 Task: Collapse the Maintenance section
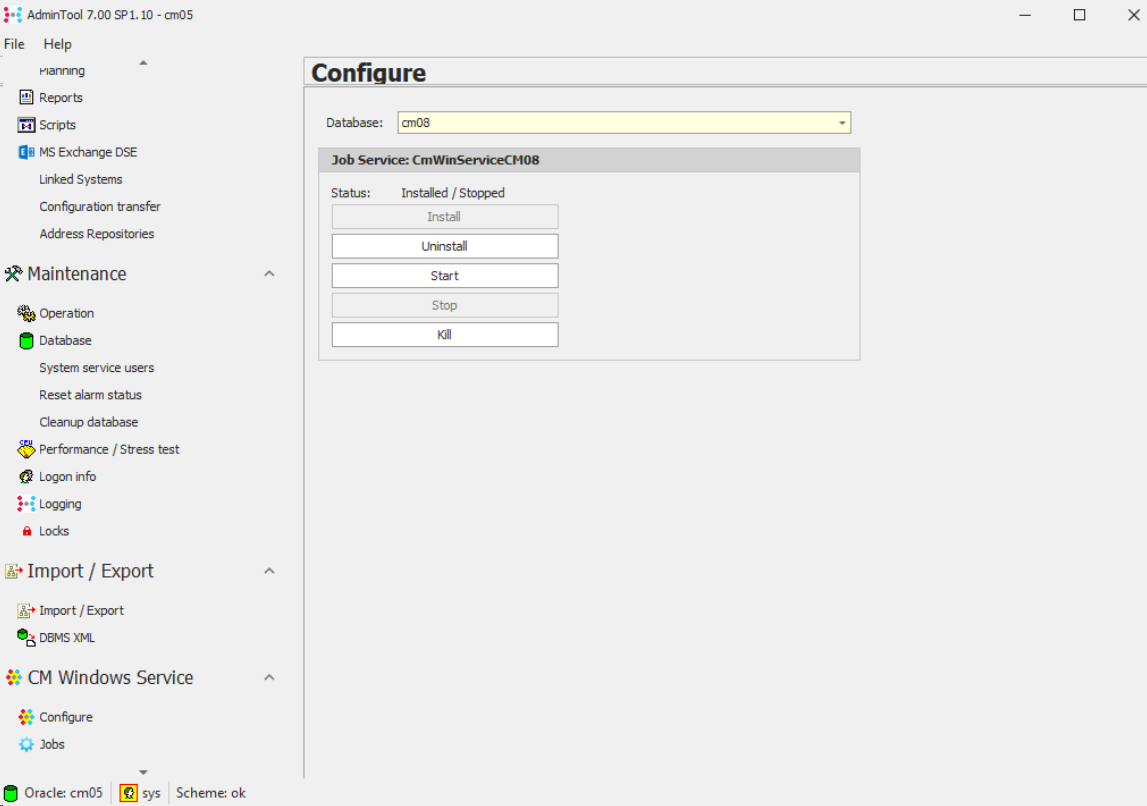tap(269, 274)
